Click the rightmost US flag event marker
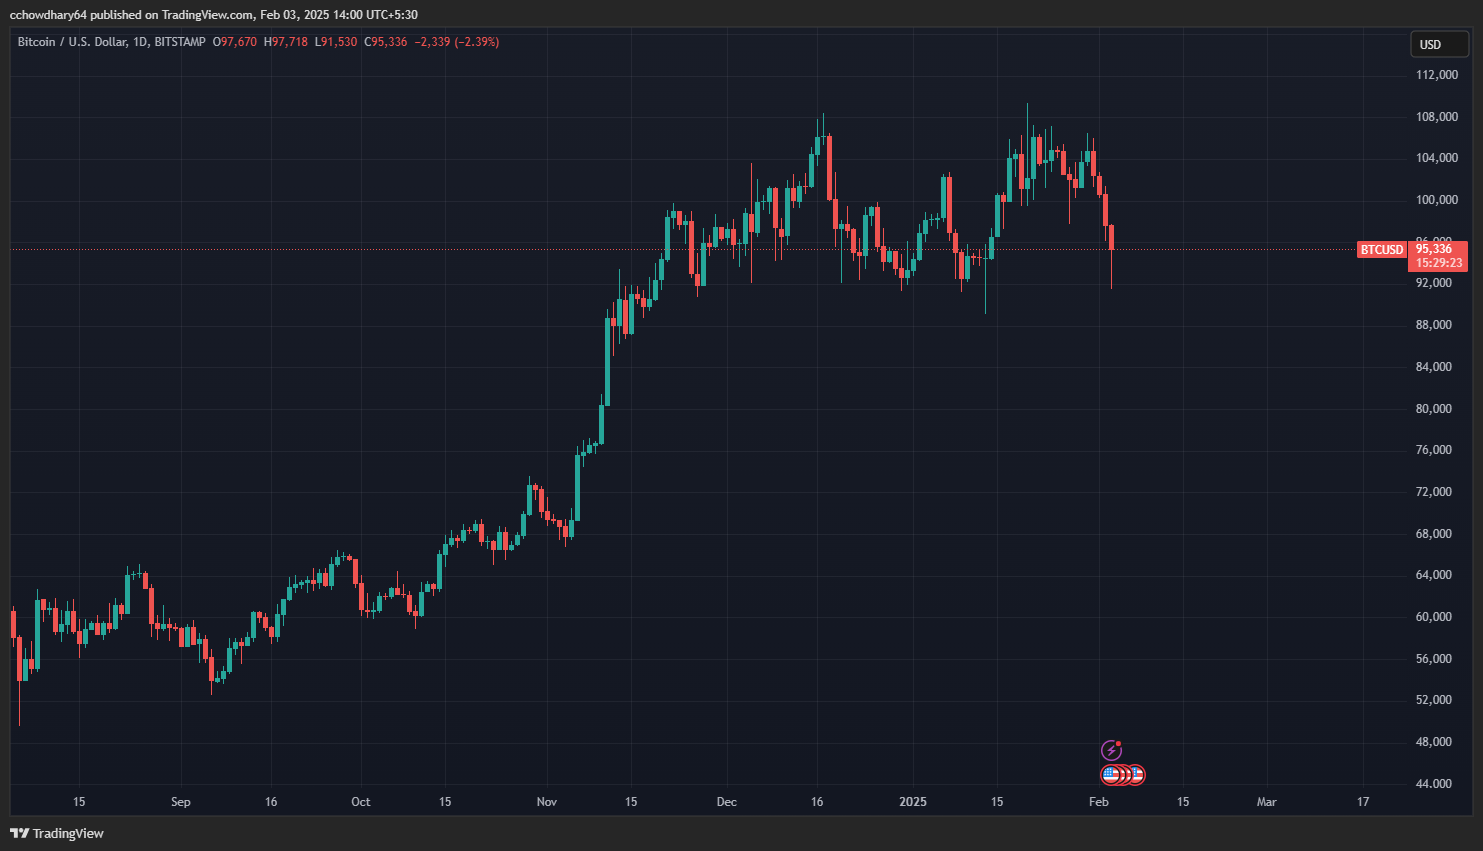The width and height of the screenshot is (1483, 851). tap(1138, 775)
